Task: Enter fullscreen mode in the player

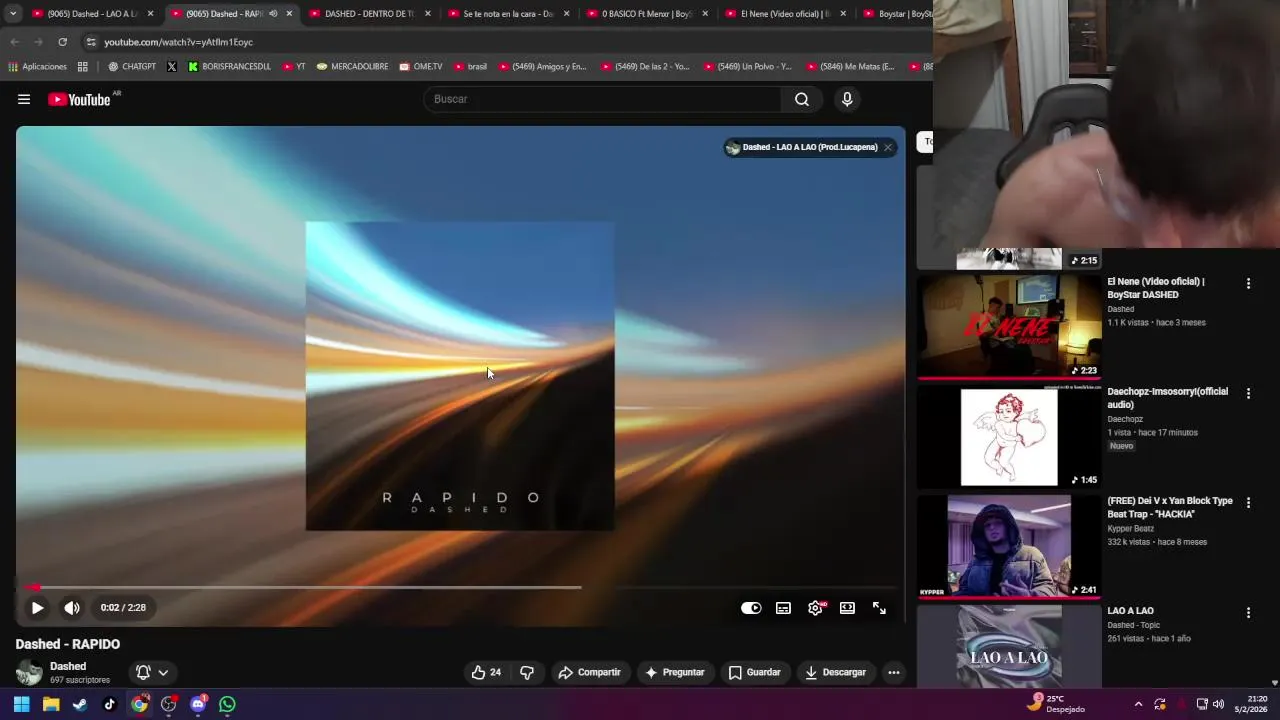Action: click(x=879, y=608)
